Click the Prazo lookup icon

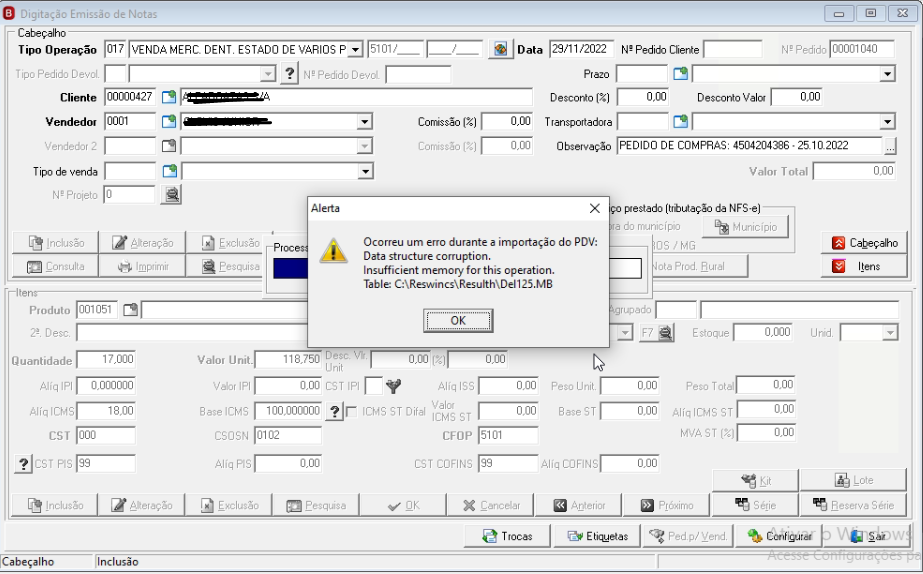tap(680, 74)
